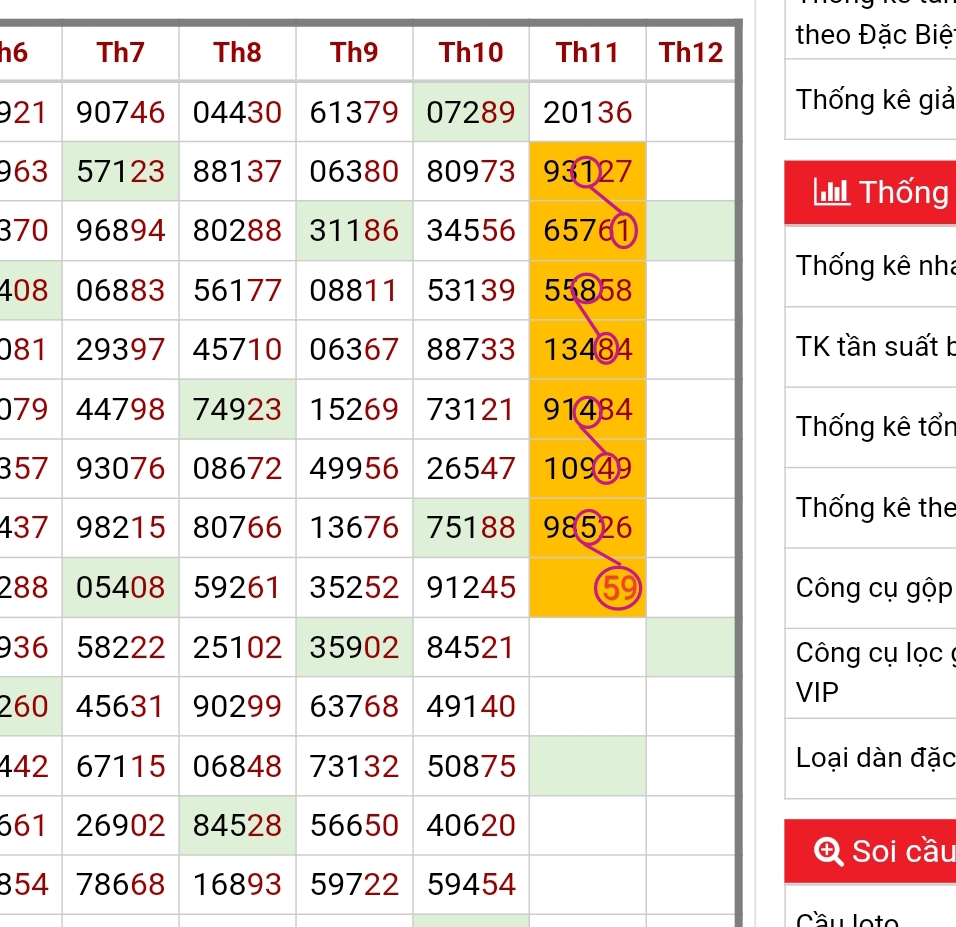Image resolution: width=956 pixels, height=927 pixels.
Task: Click the circled digit in 65761
Action: click(x=623, y=232)
